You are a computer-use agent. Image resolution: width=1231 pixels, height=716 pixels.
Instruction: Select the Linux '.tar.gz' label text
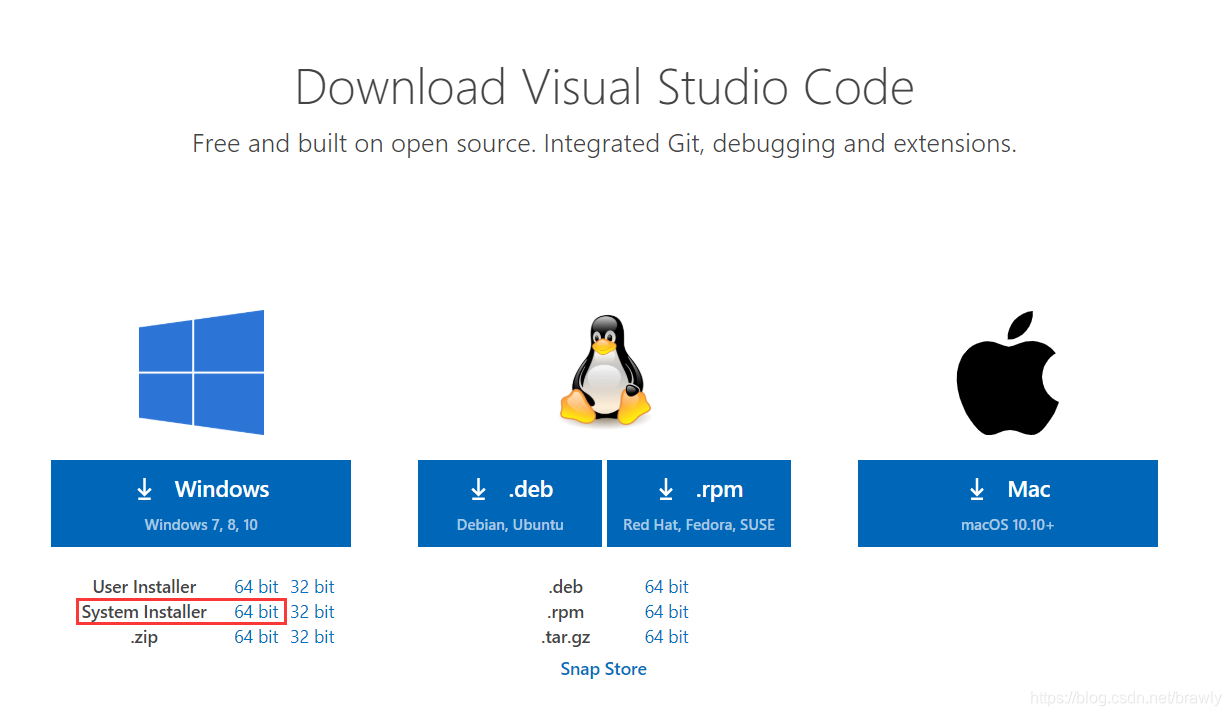click(565, 637)
